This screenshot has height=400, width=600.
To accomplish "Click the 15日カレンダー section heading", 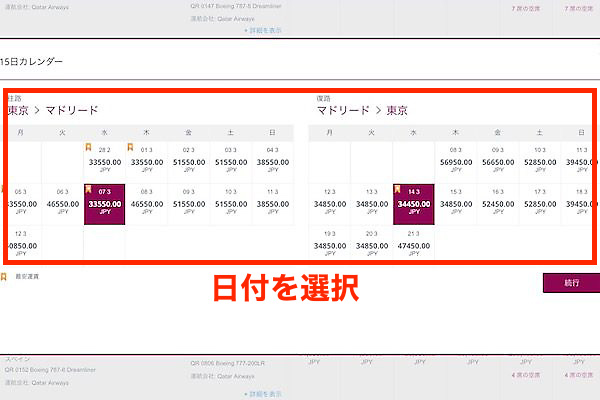I will coord(31,62).
